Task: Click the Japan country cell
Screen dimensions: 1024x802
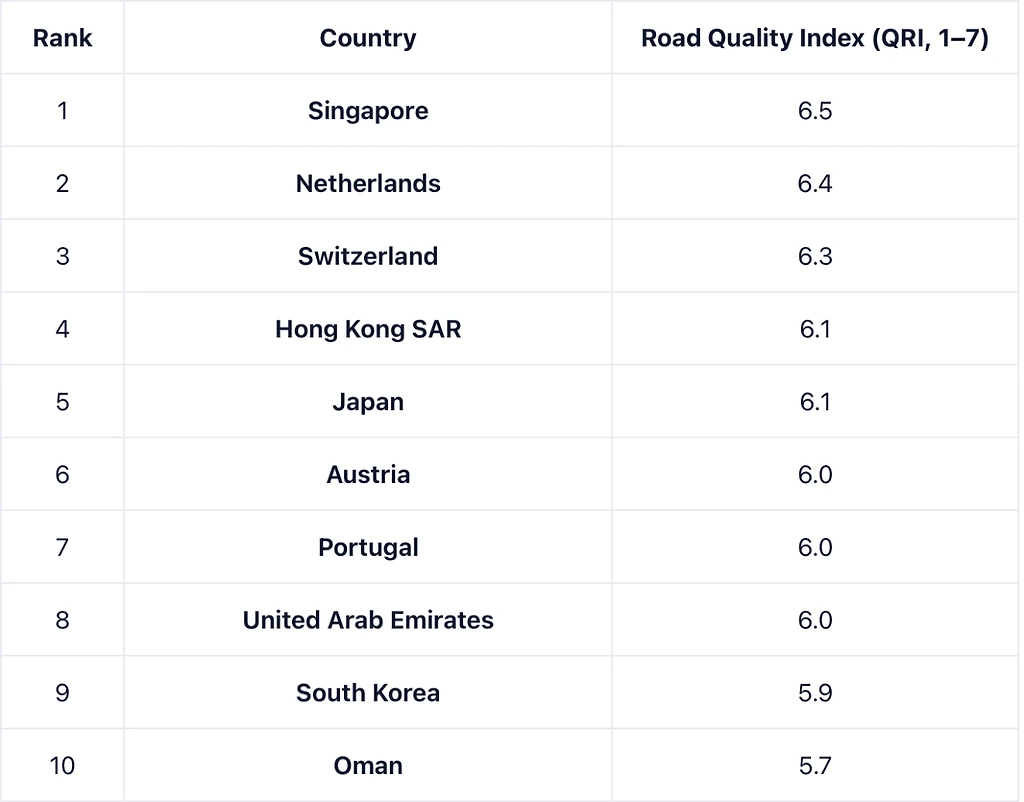Action: tap(368, 402)
